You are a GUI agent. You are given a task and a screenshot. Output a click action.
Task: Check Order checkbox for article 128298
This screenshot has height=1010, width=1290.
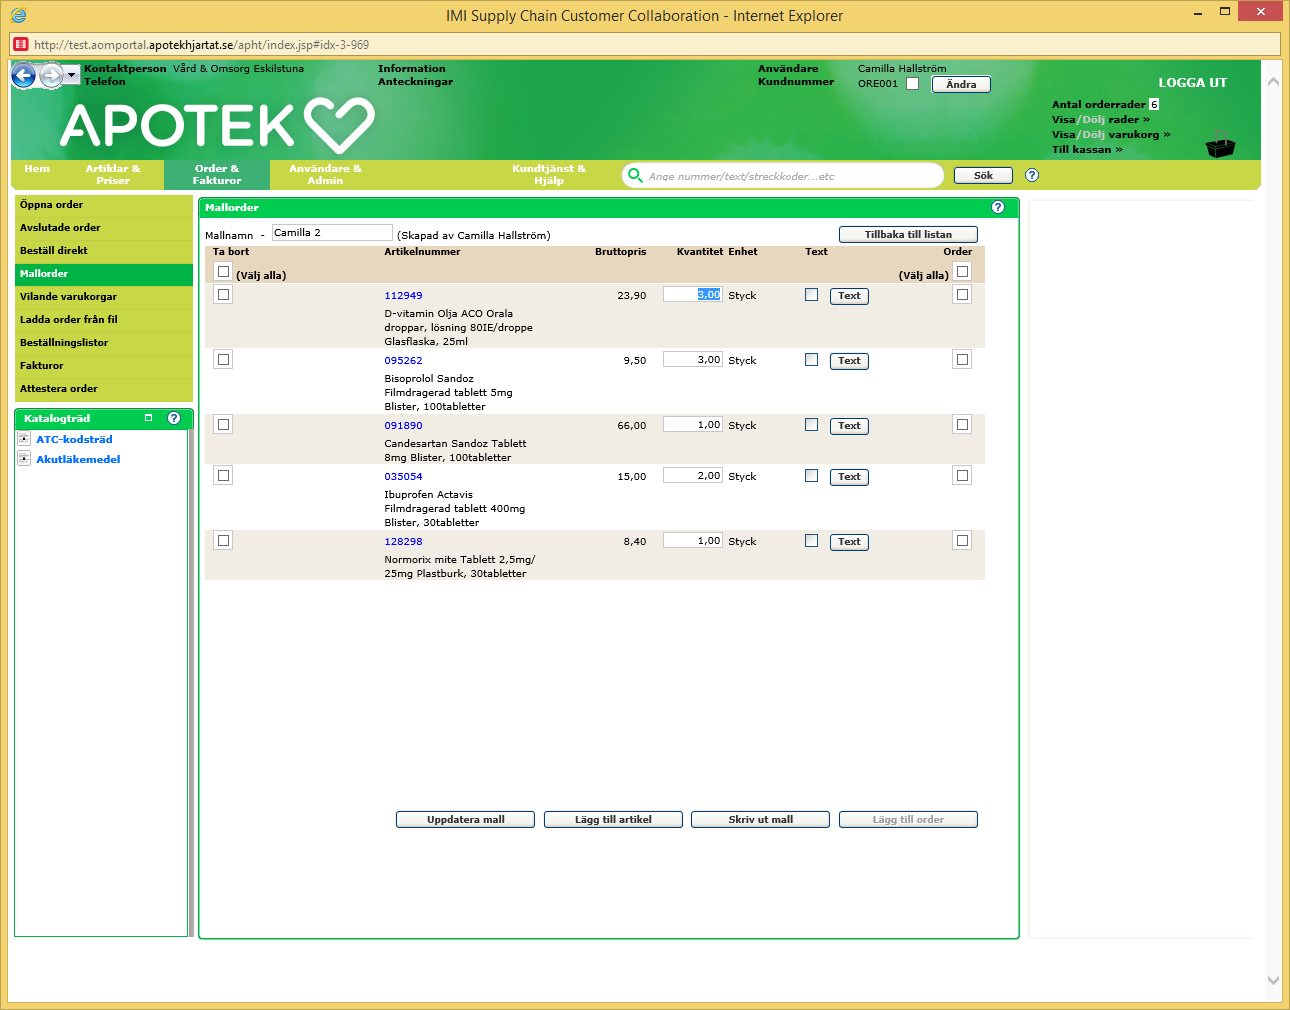pyautogui.click(x=962, y=540)
